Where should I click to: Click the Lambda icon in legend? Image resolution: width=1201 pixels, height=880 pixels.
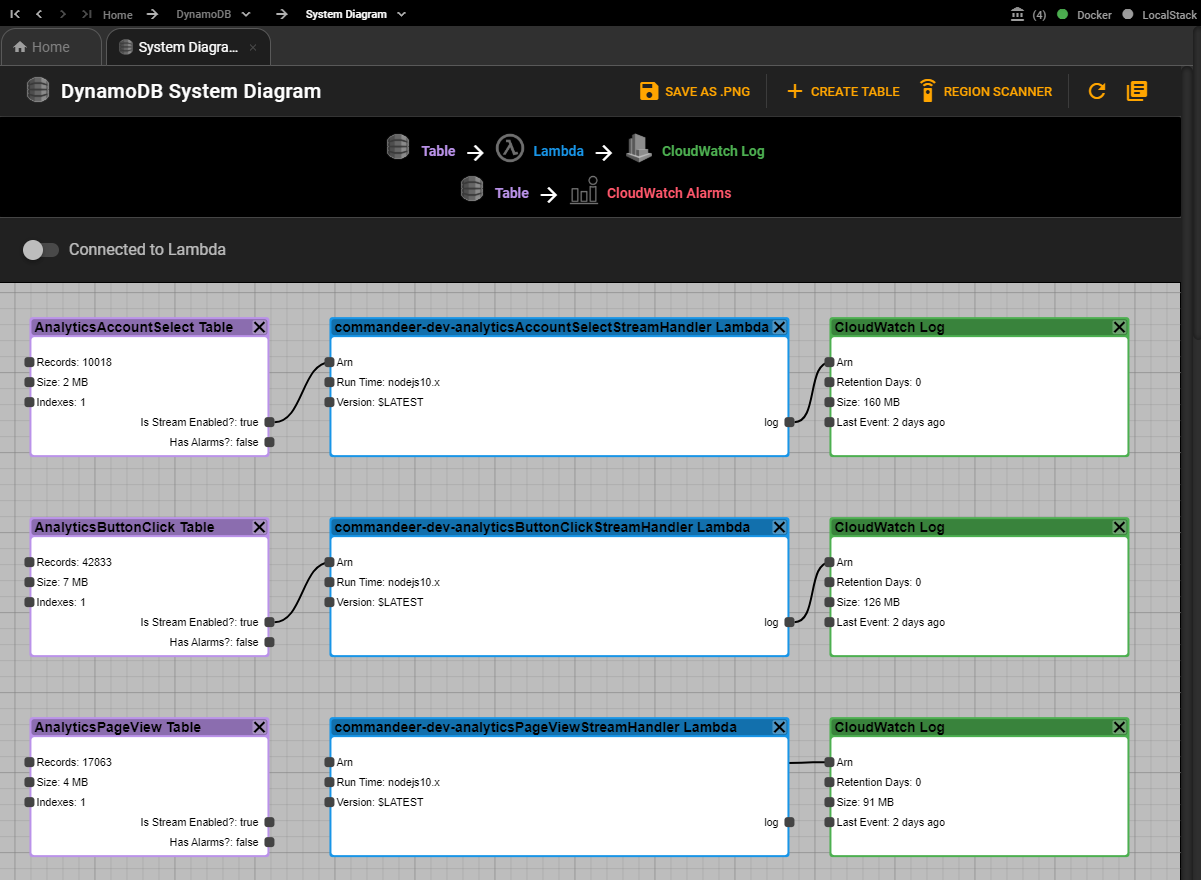pos(510,149)
